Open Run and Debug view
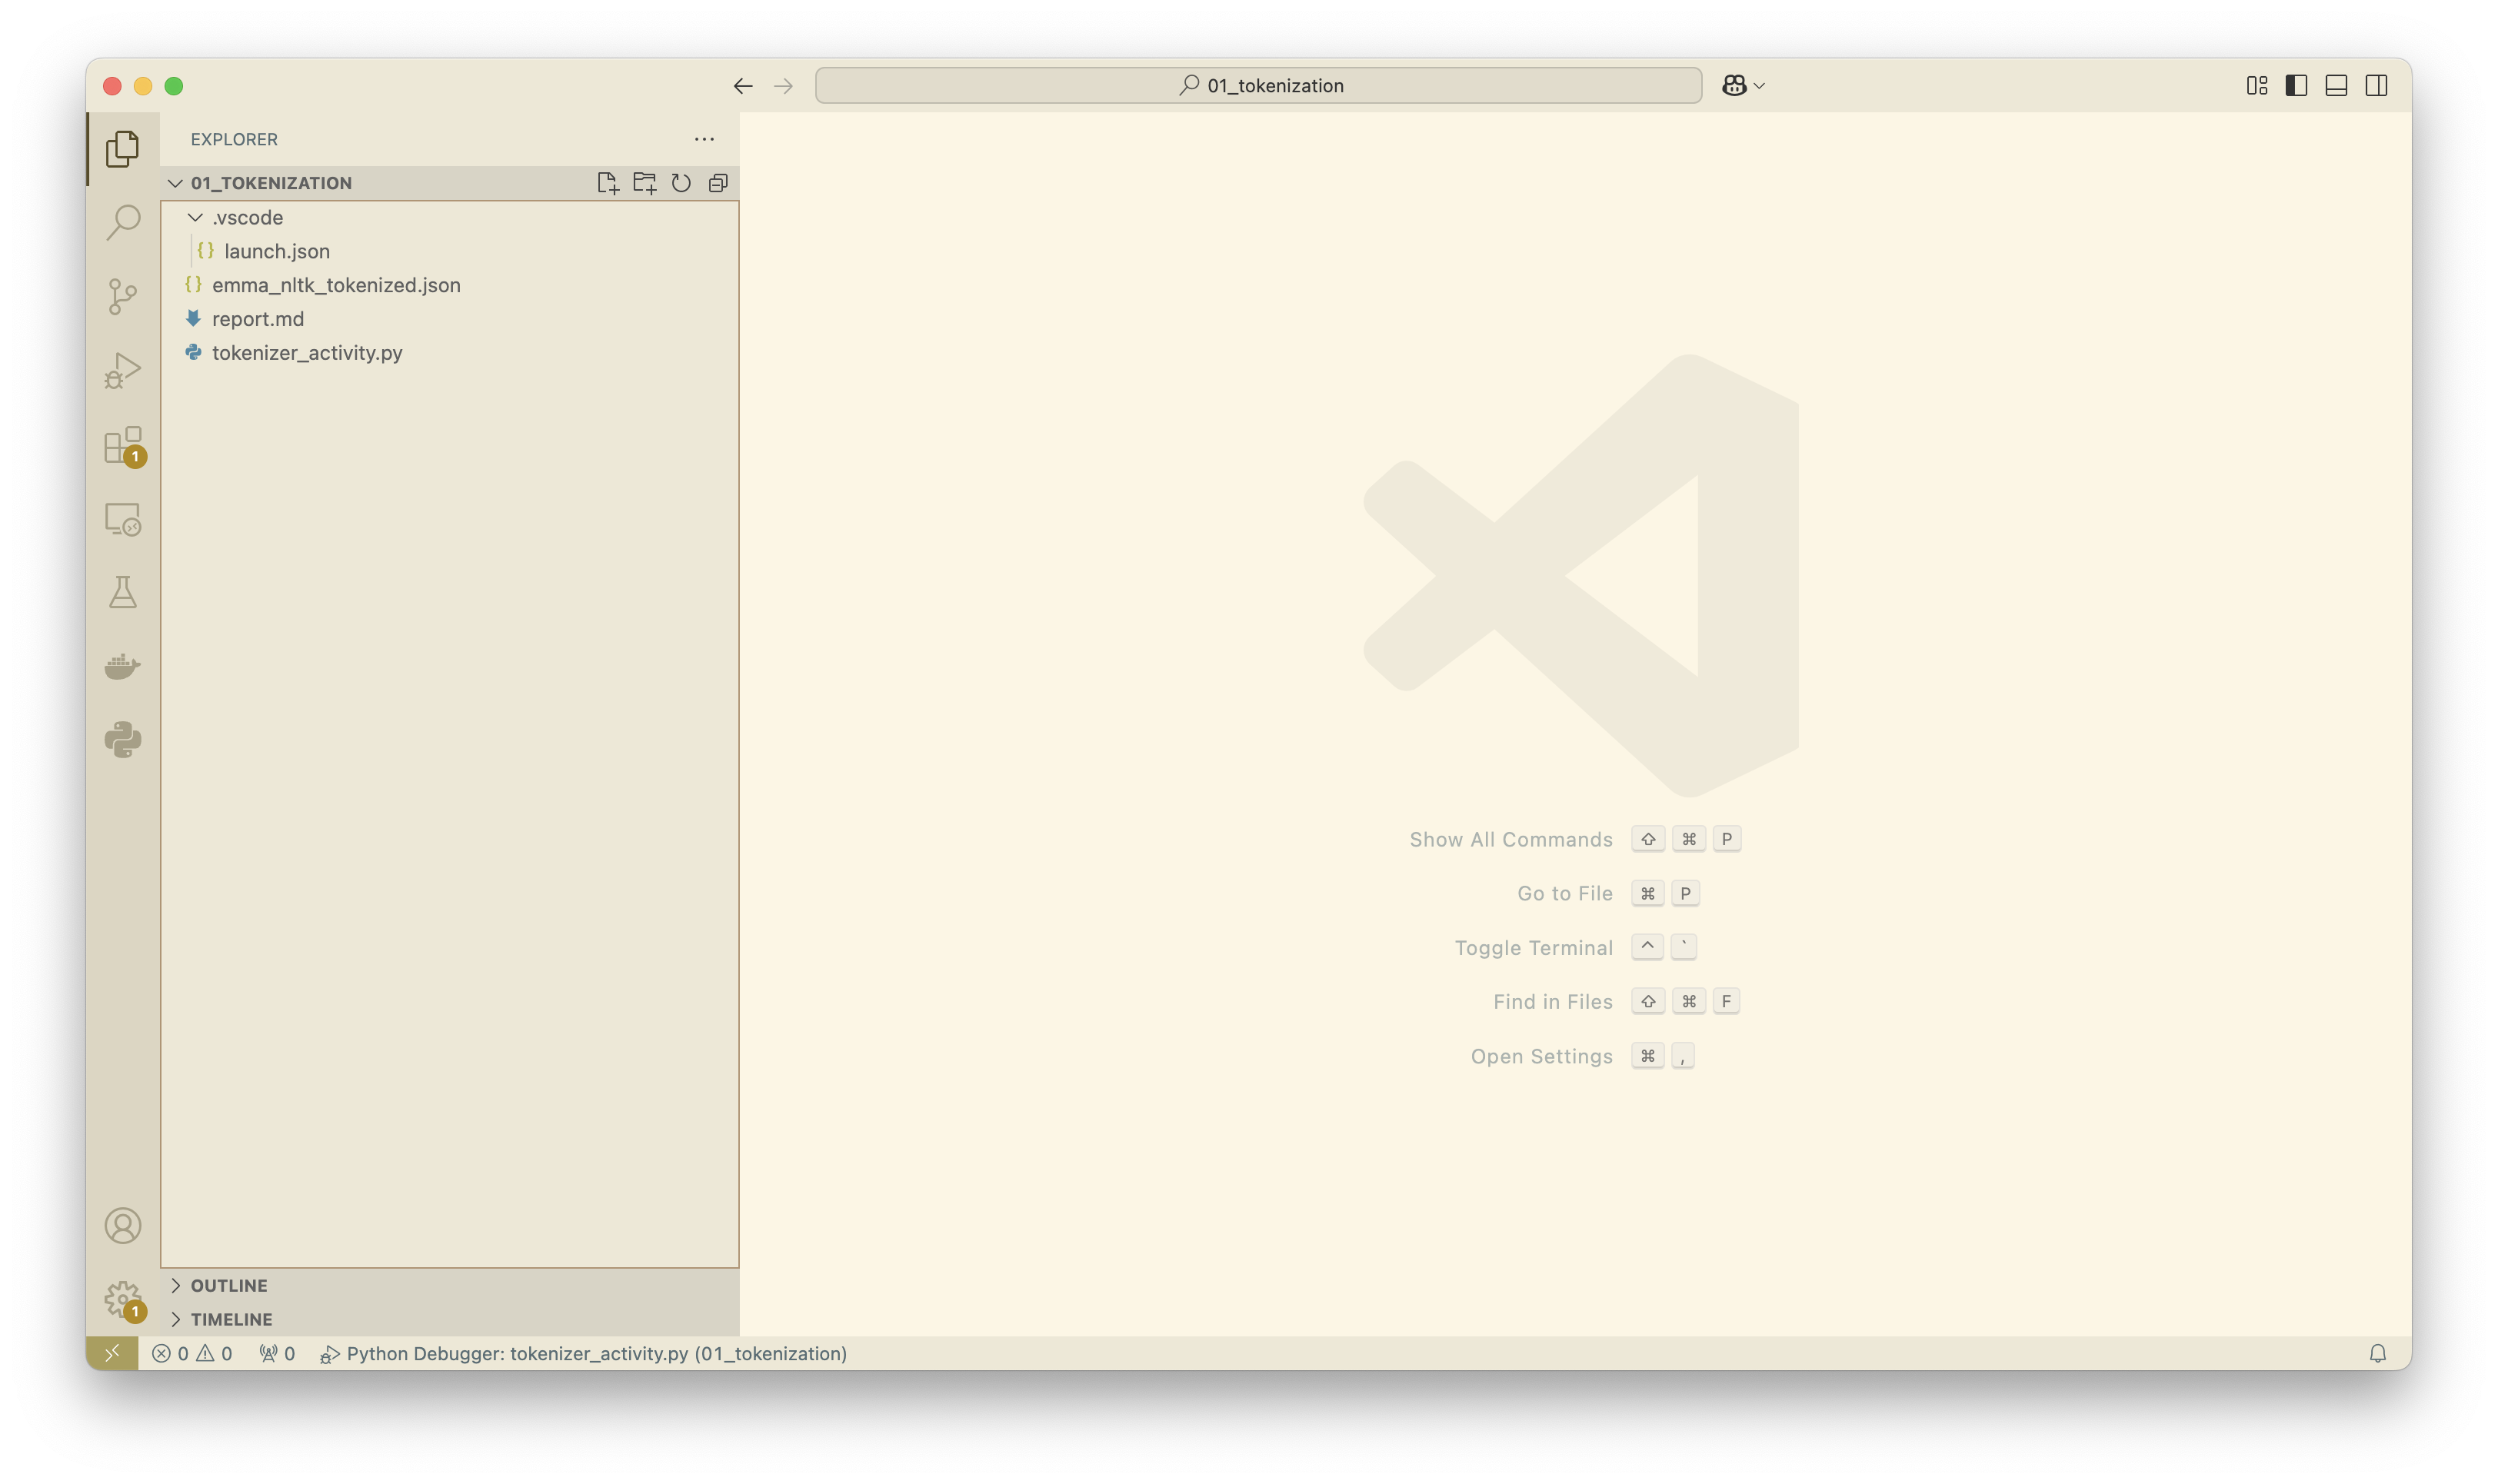Image resolution: width=2498 pixels, height=1484 pixels. [x=123, y=370]
